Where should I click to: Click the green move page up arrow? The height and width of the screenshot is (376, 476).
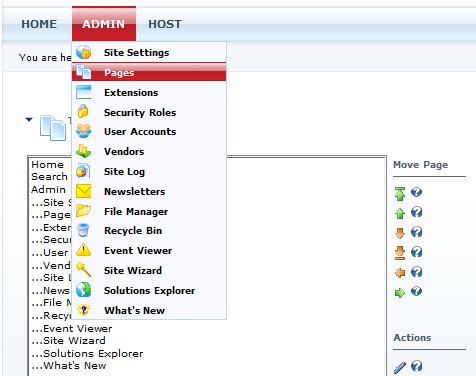coord(400,213)
